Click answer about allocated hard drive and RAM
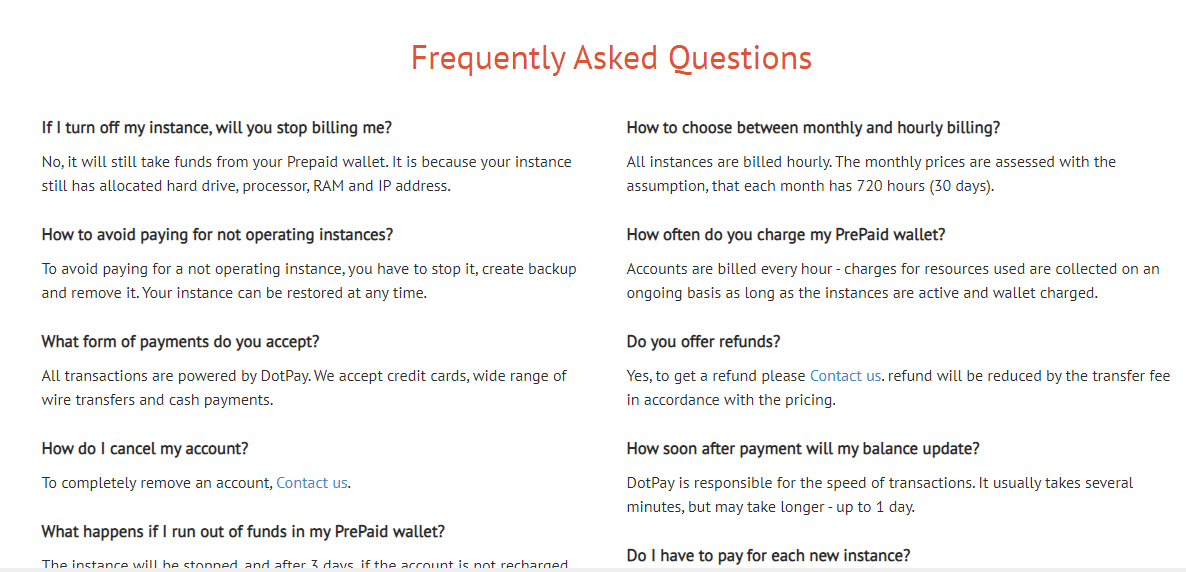 point(306,173)
